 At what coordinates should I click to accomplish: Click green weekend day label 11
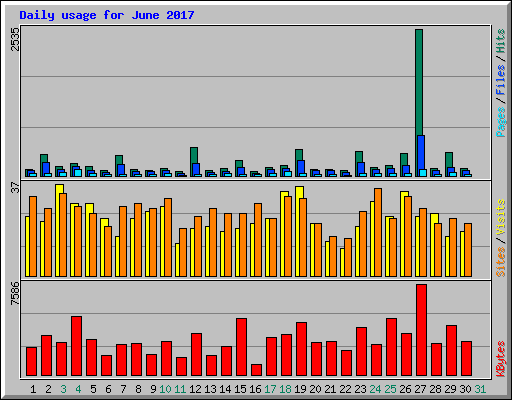tap(180, 389)
